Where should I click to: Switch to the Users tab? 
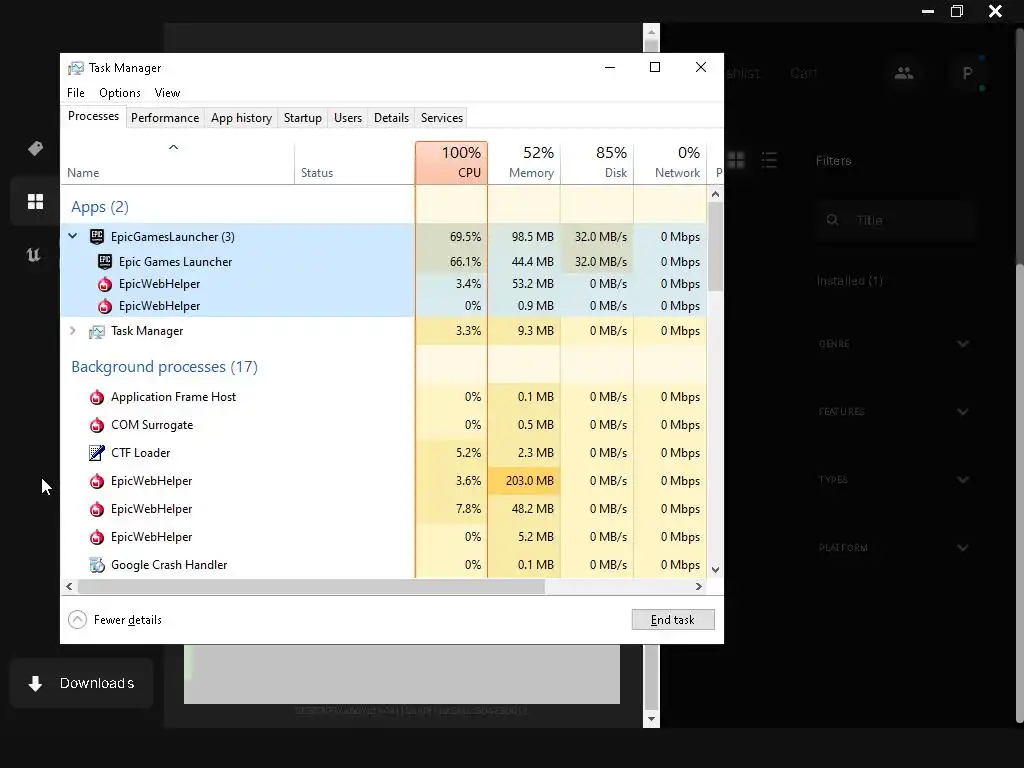347,118
